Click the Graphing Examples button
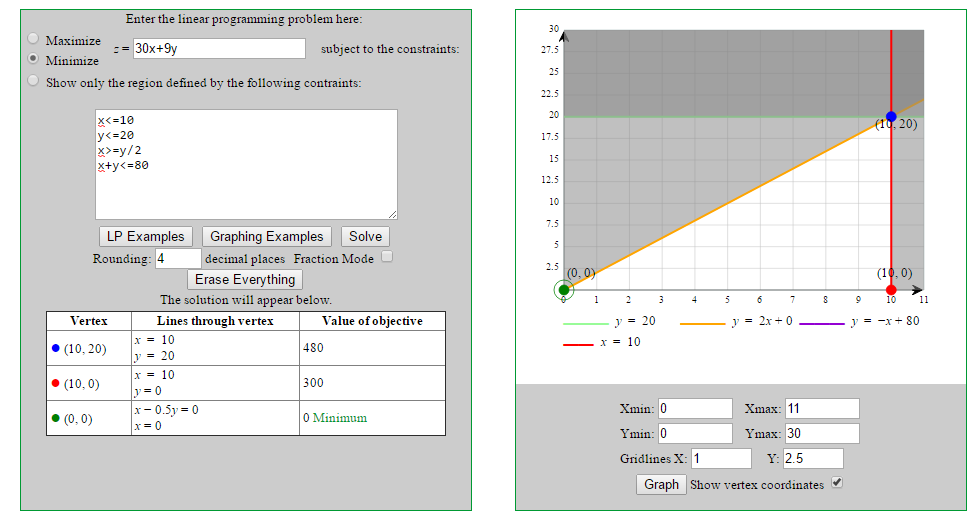The width and height of the screenshot is (978, 522). (267, 236)
